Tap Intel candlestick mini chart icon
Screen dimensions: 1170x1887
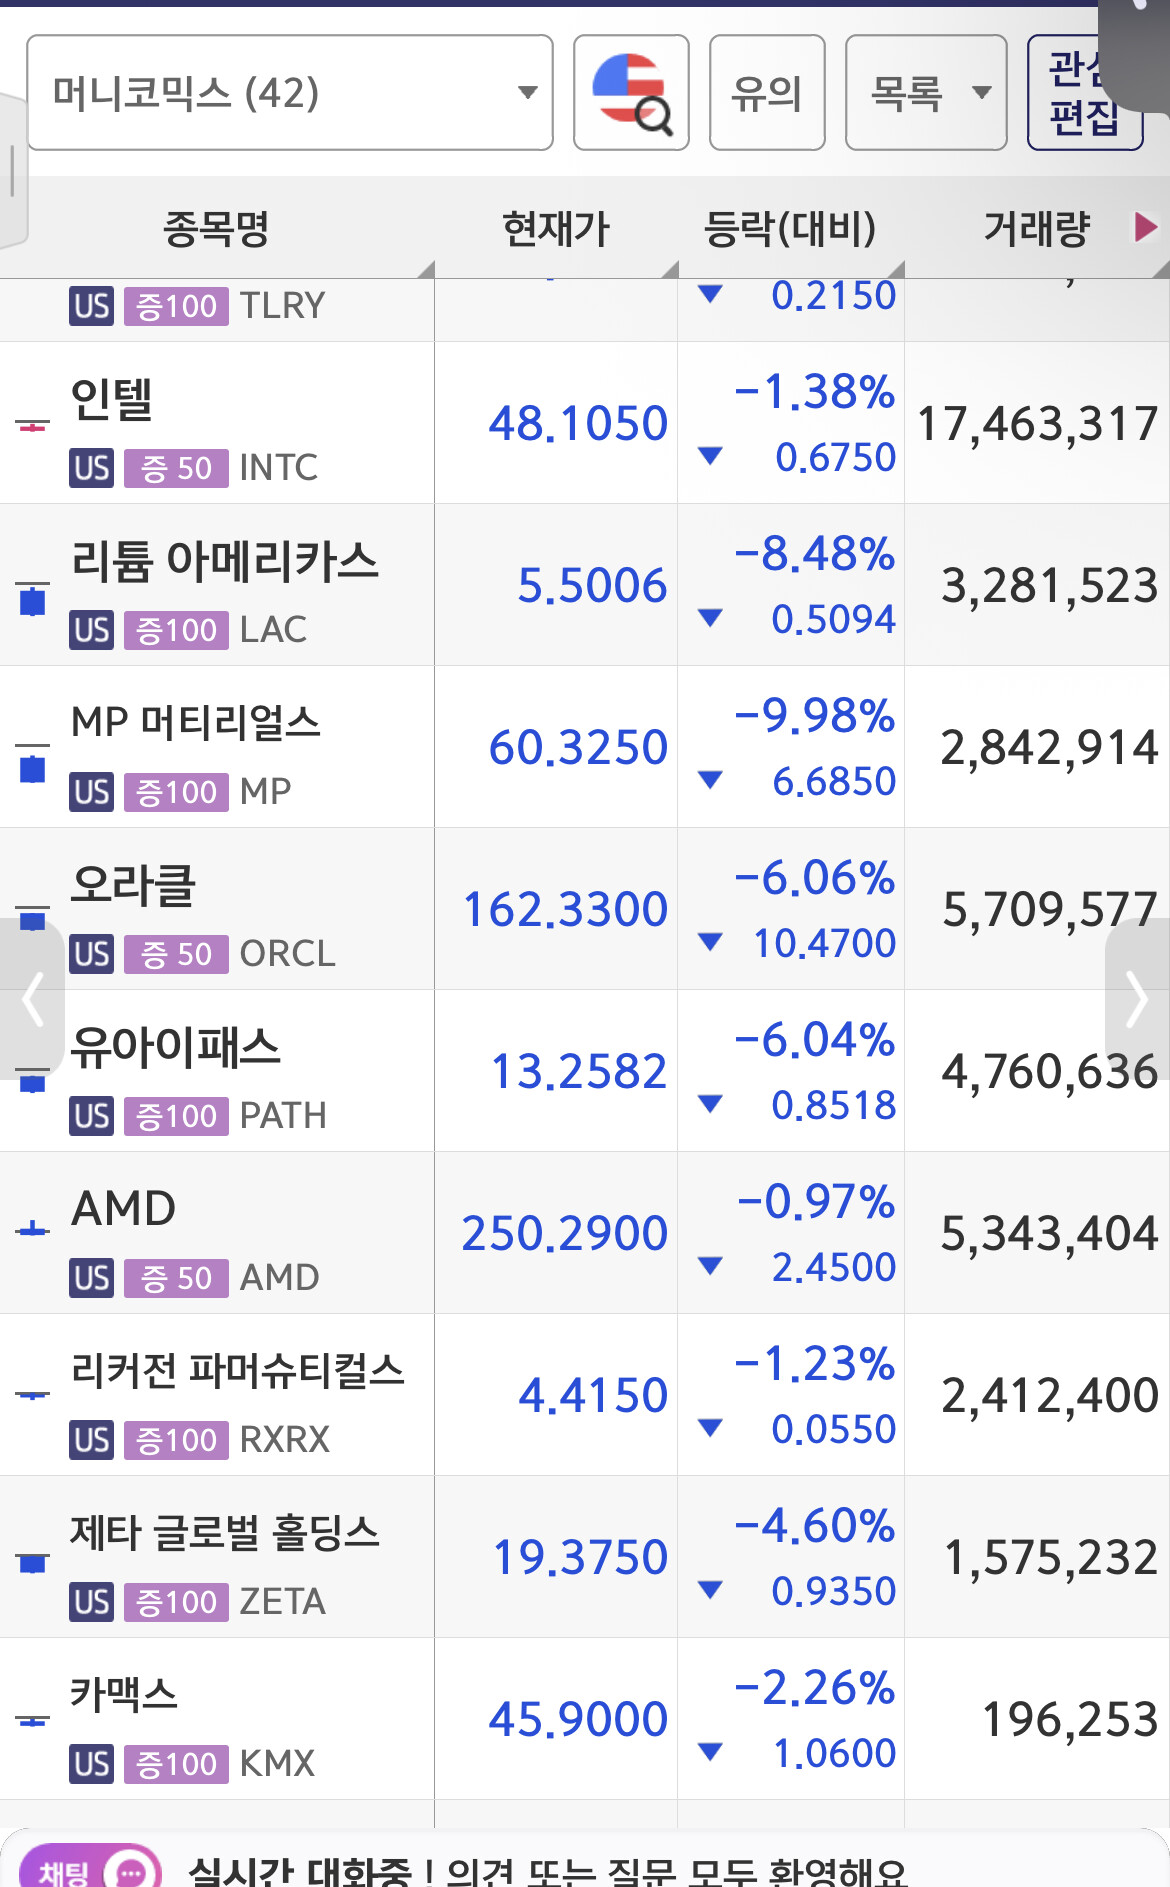[33, 426]
